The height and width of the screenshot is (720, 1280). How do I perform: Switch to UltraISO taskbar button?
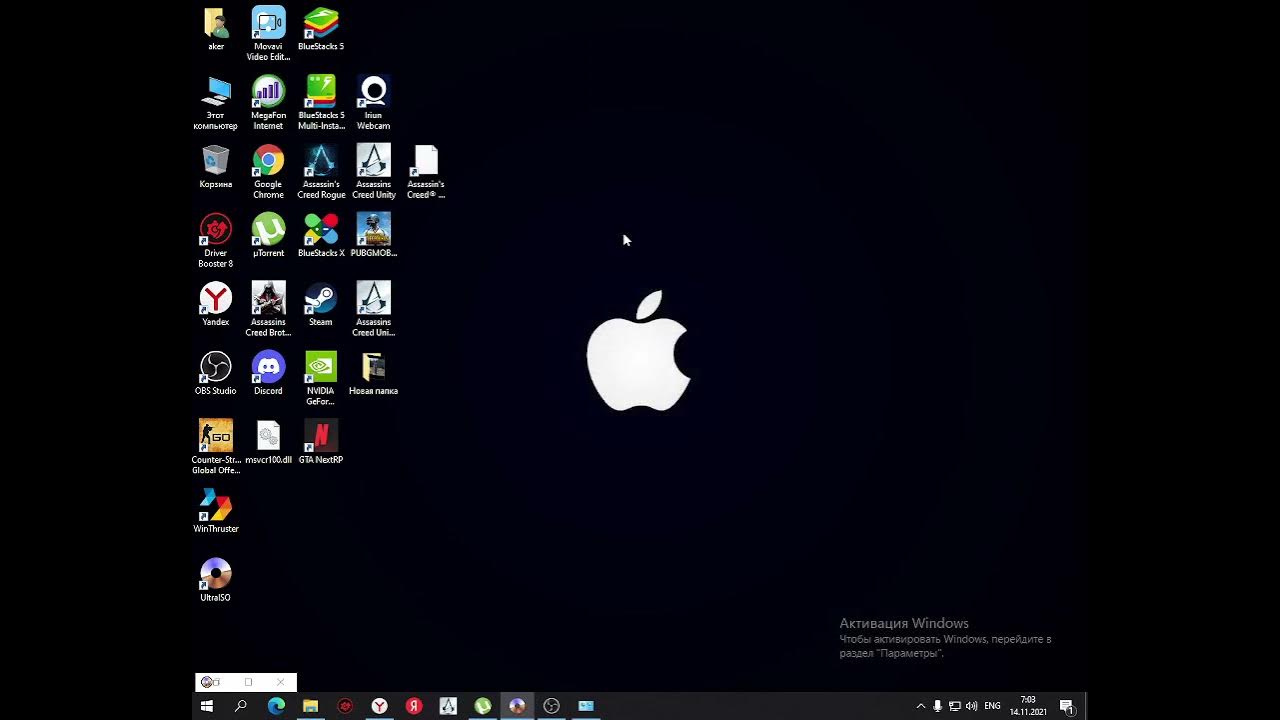[517, 706]
